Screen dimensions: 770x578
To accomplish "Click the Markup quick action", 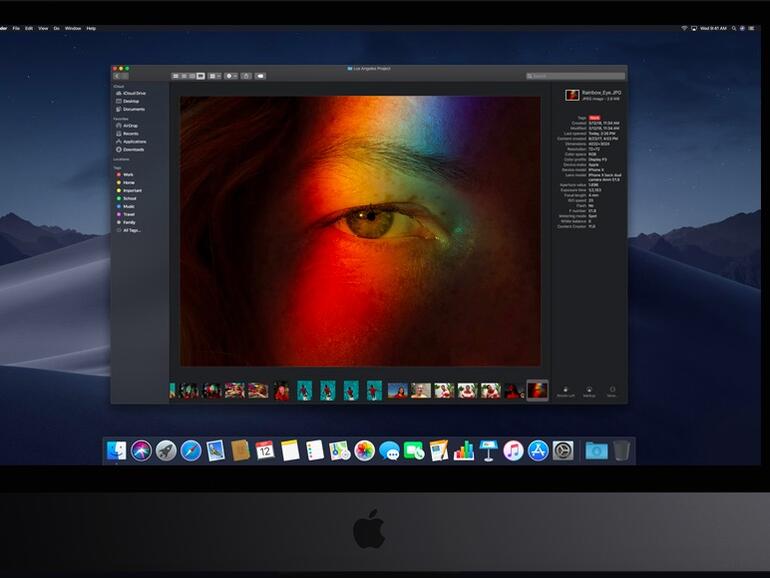I will pyautogui.click(x=589, y=391).
